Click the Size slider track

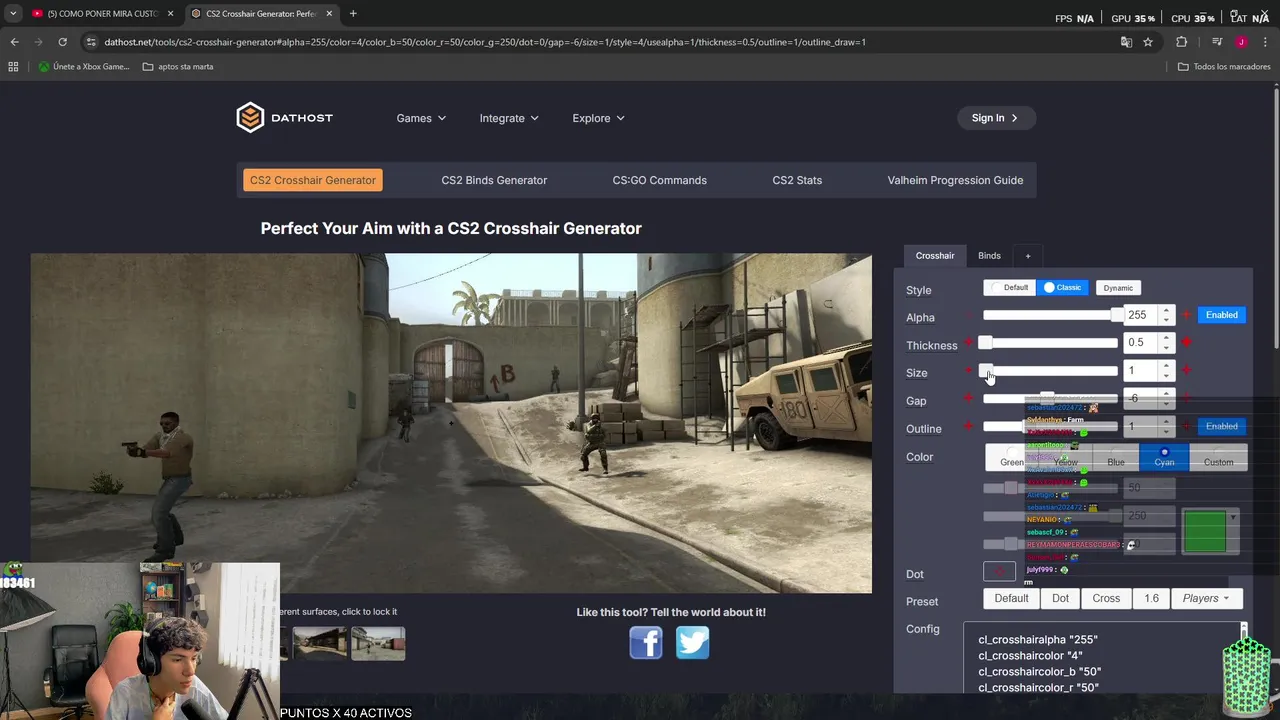point(1050,371)
